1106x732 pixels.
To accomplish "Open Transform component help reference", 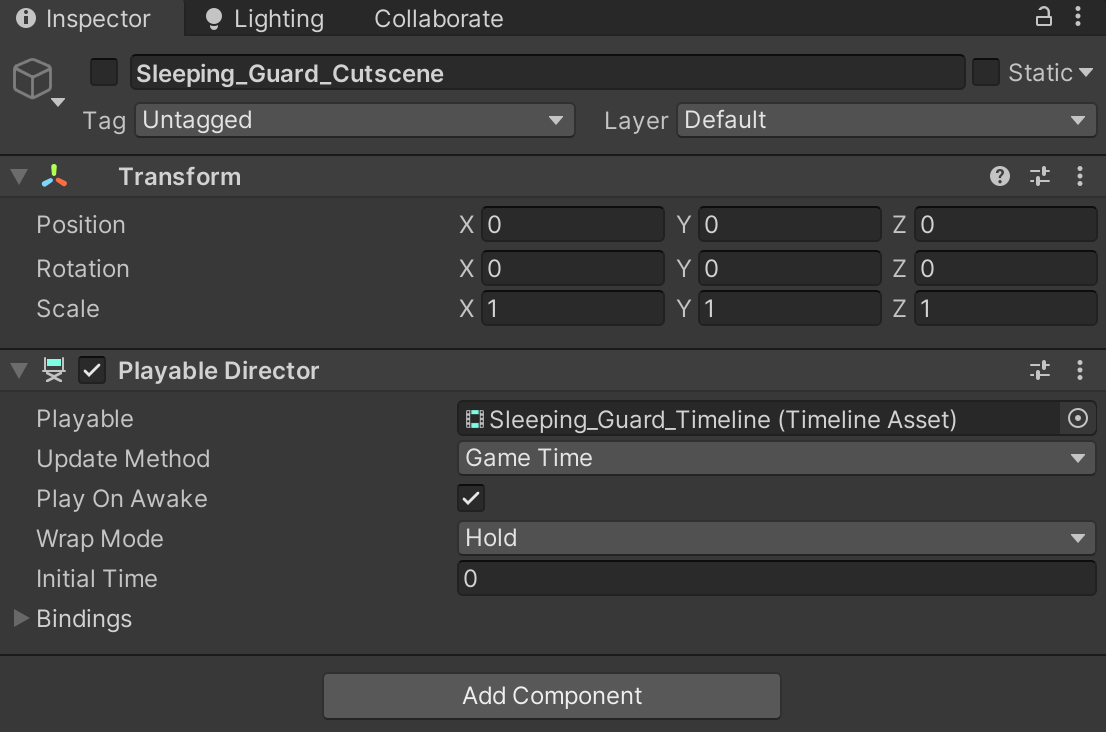I will click(x=999, y=176).
